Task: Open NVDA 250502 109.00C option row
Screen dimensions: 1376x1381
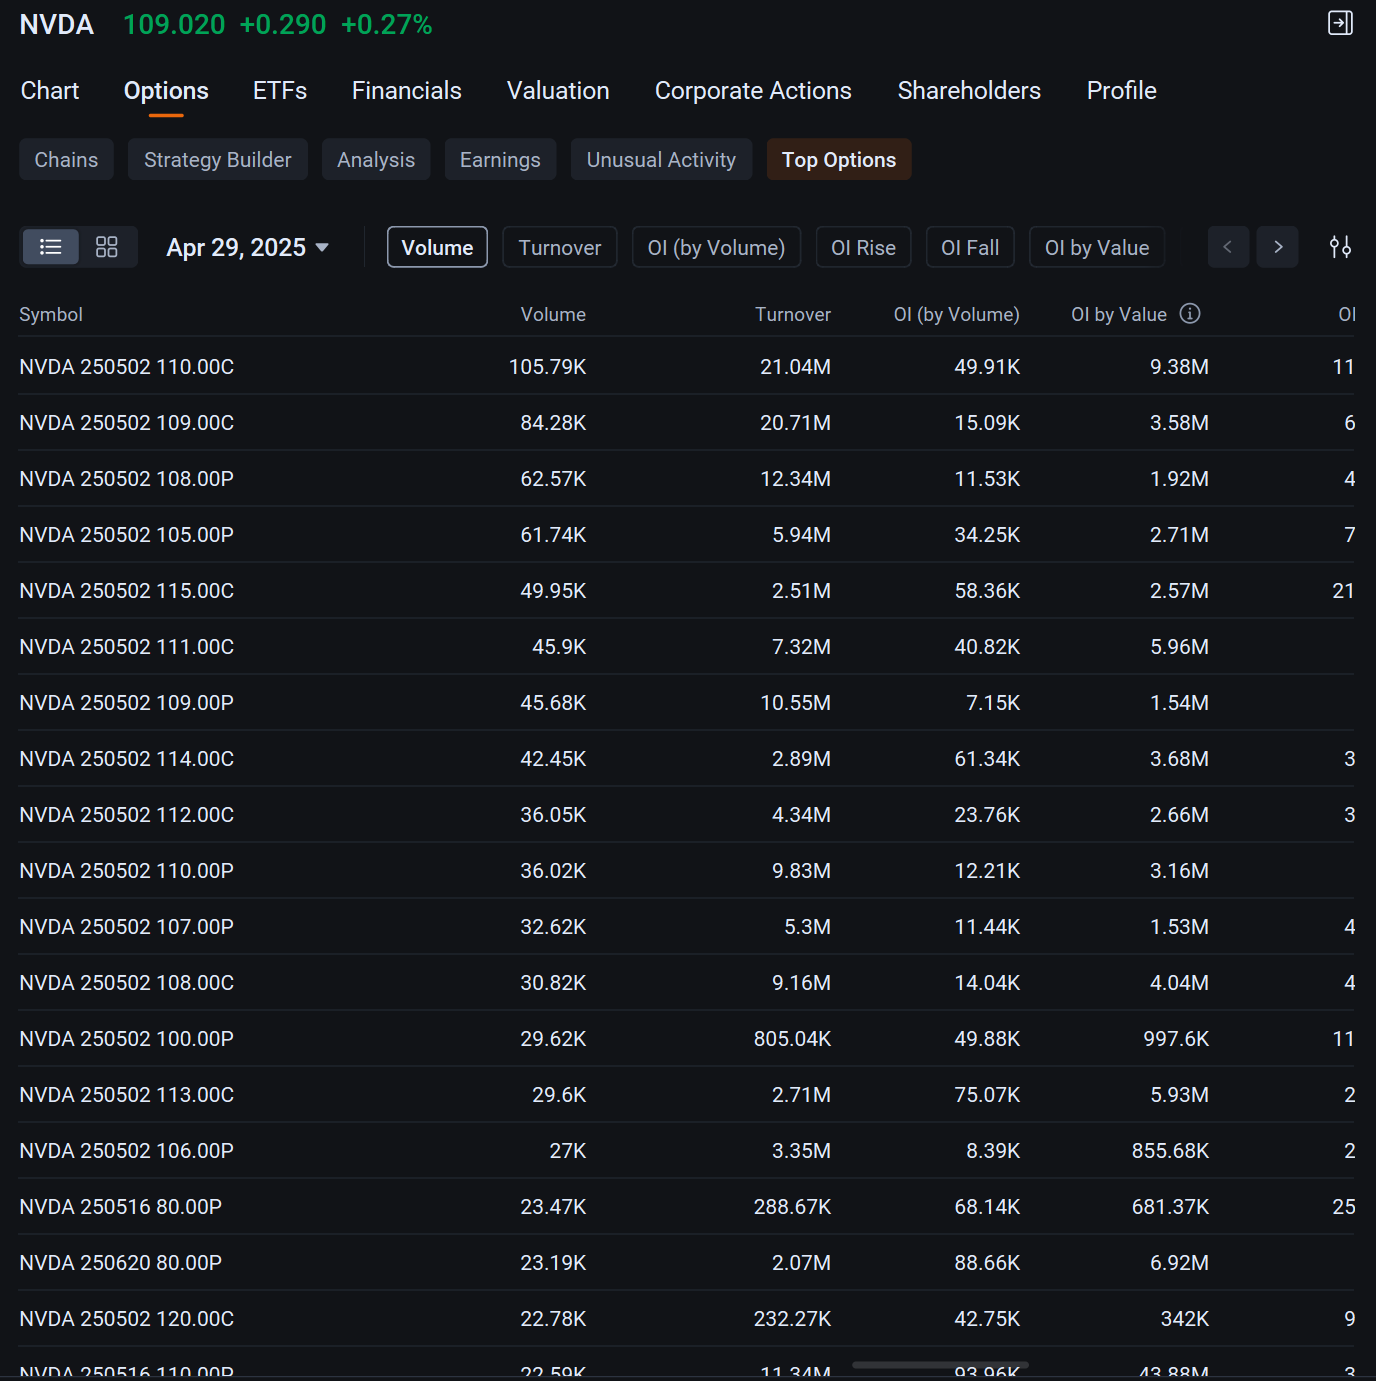Action: coord(687,422)
